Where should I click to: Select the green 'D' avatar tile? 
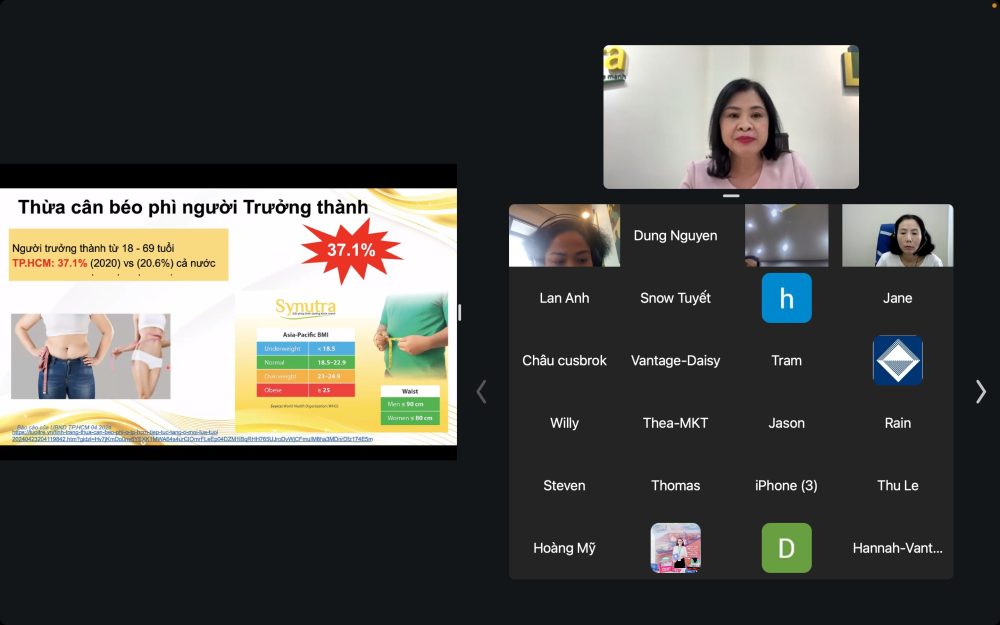pyautogui.click(x=786, y=548)
